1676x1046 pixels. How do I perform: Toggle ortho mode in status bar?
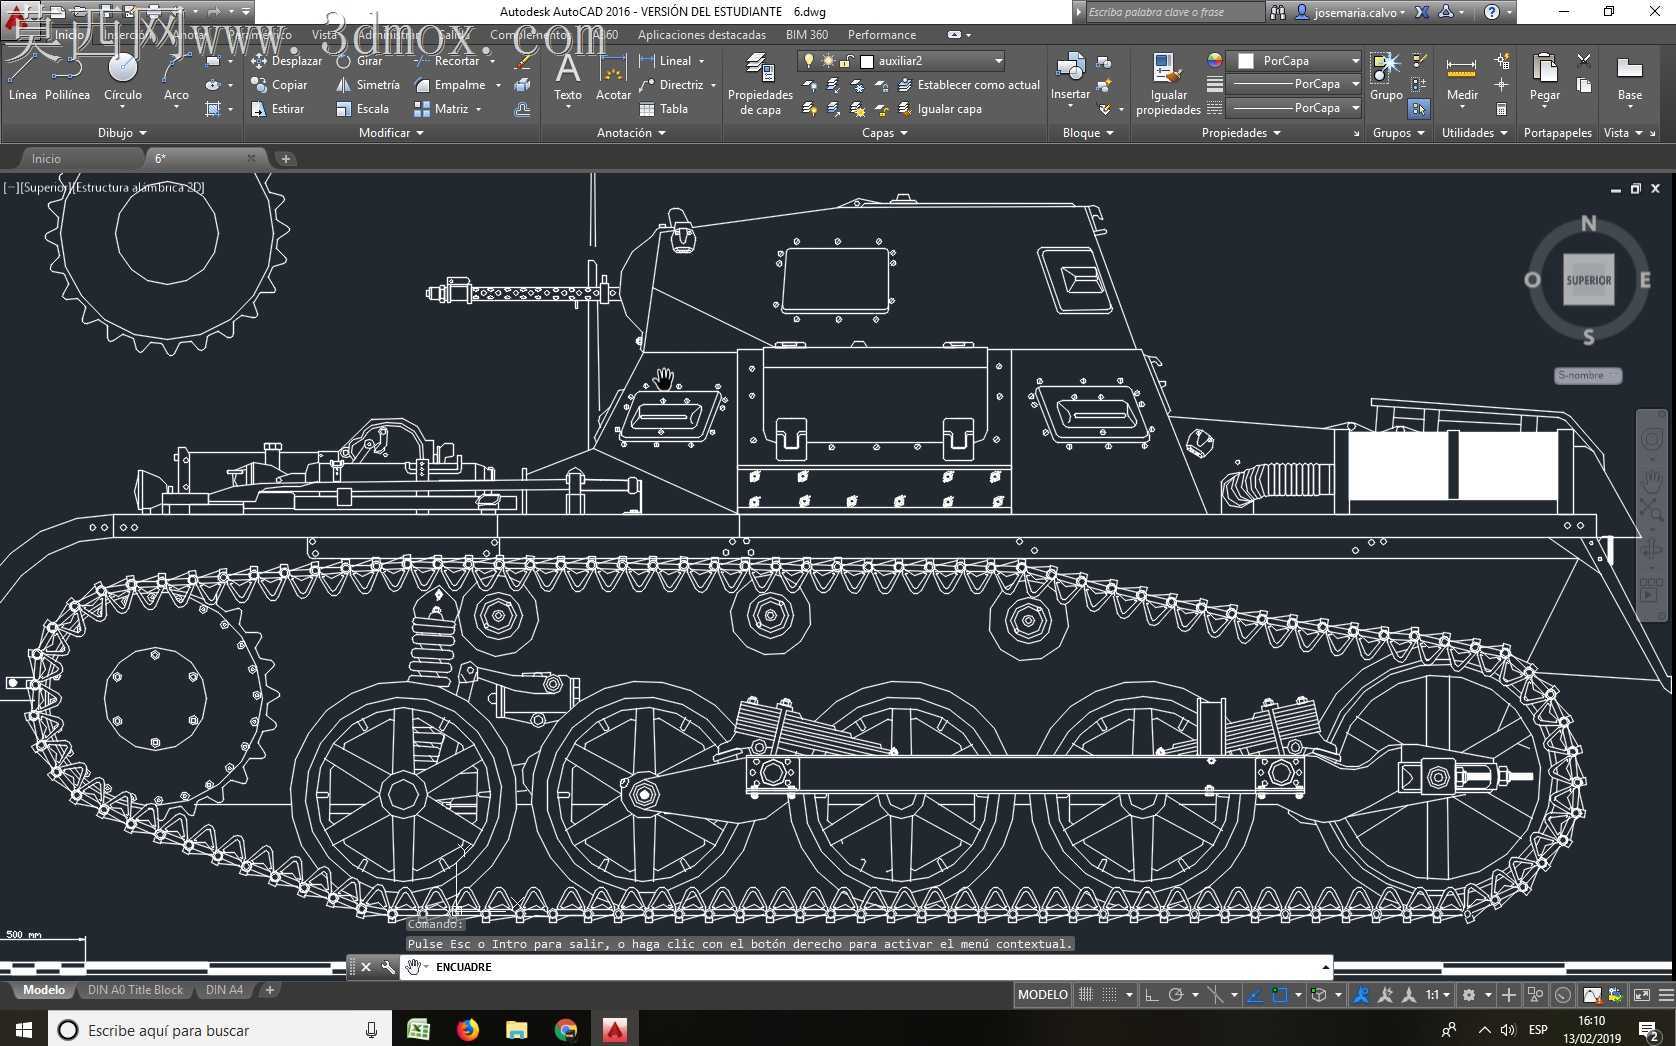pyautogui.click(x=1151, y=995)
